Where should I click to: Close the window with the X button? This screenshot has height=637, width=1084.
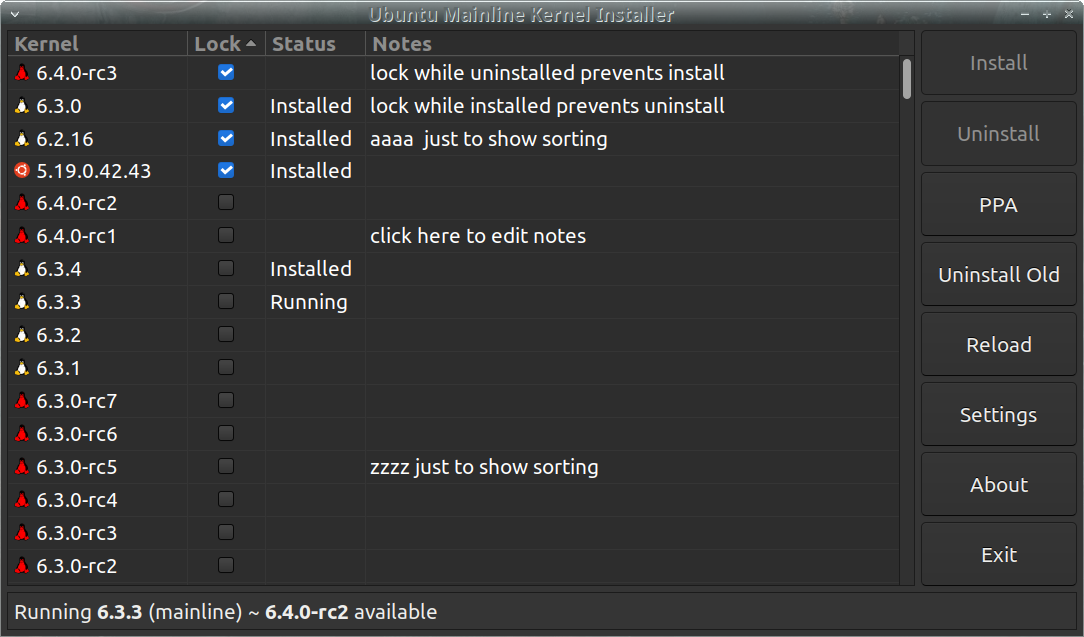click(1069, 14)
